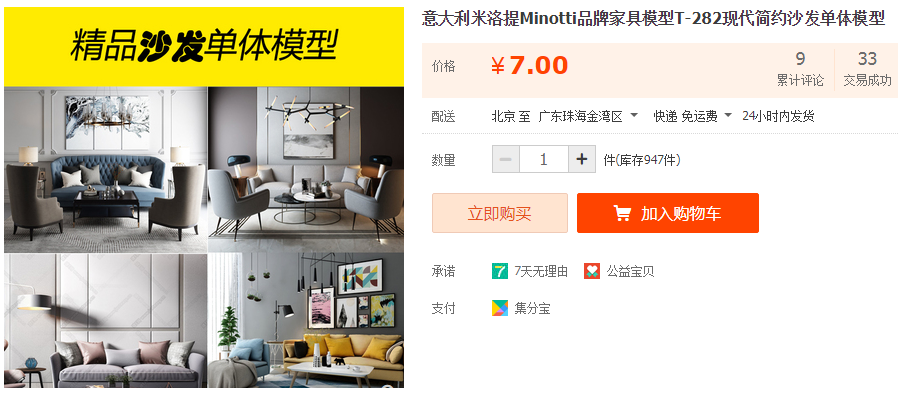Click the 加入购物车 add to cart button

click(668, 213)
